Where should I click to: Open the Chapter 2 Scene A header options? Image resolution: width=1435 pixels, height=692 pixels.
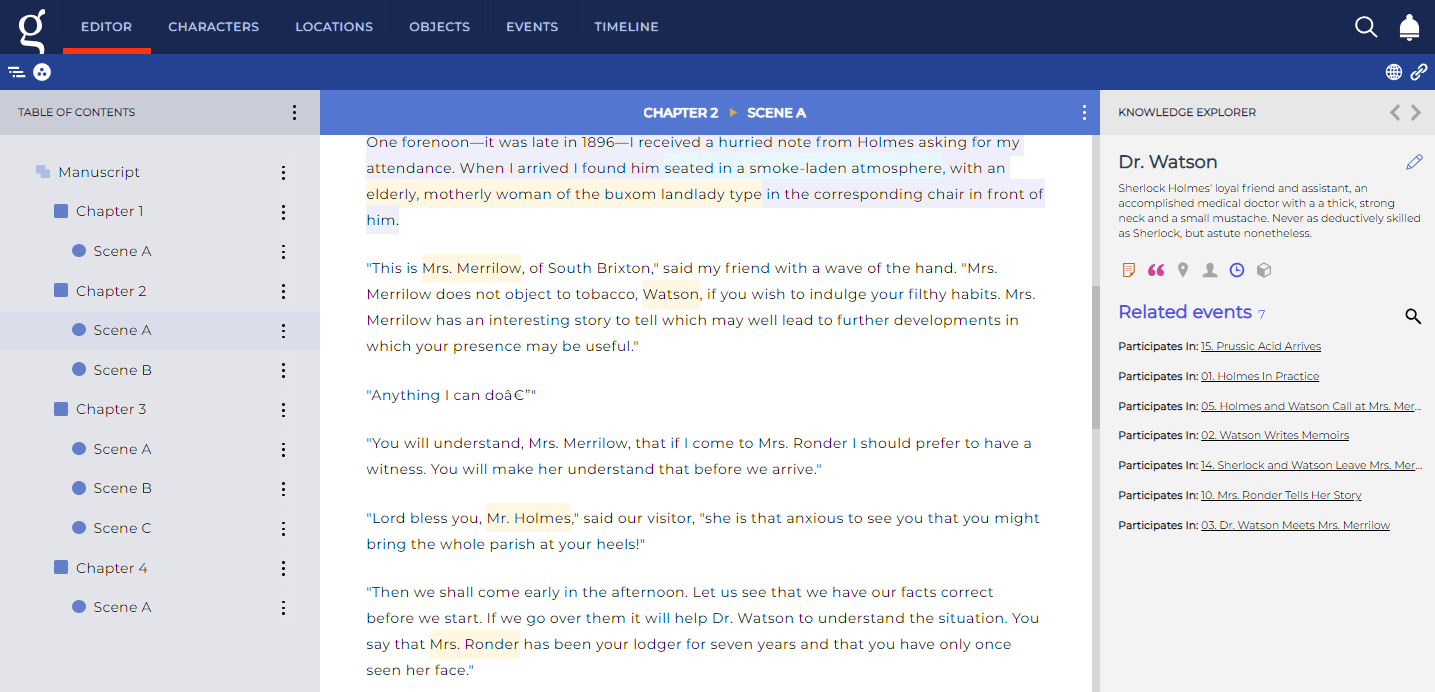tap(1084, 113)
